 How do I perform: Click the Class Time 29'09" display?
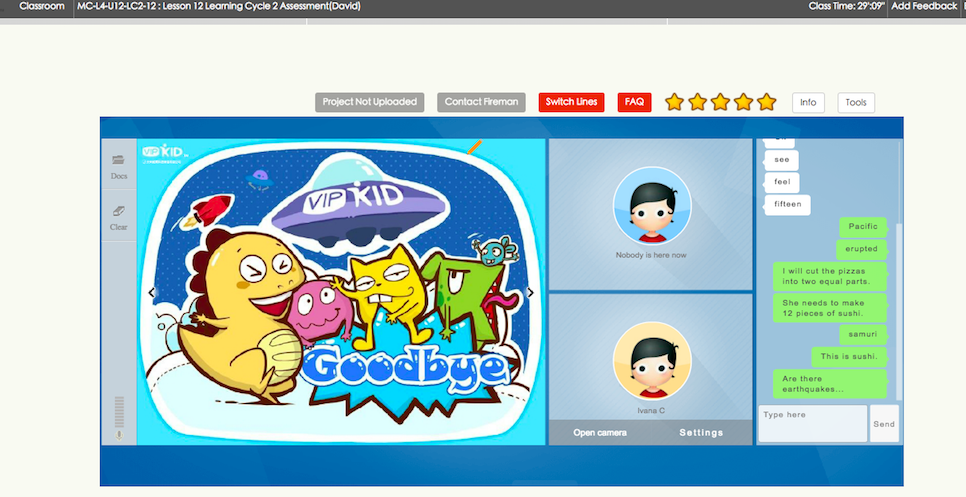pyautogui.click(x=846, y=6)
